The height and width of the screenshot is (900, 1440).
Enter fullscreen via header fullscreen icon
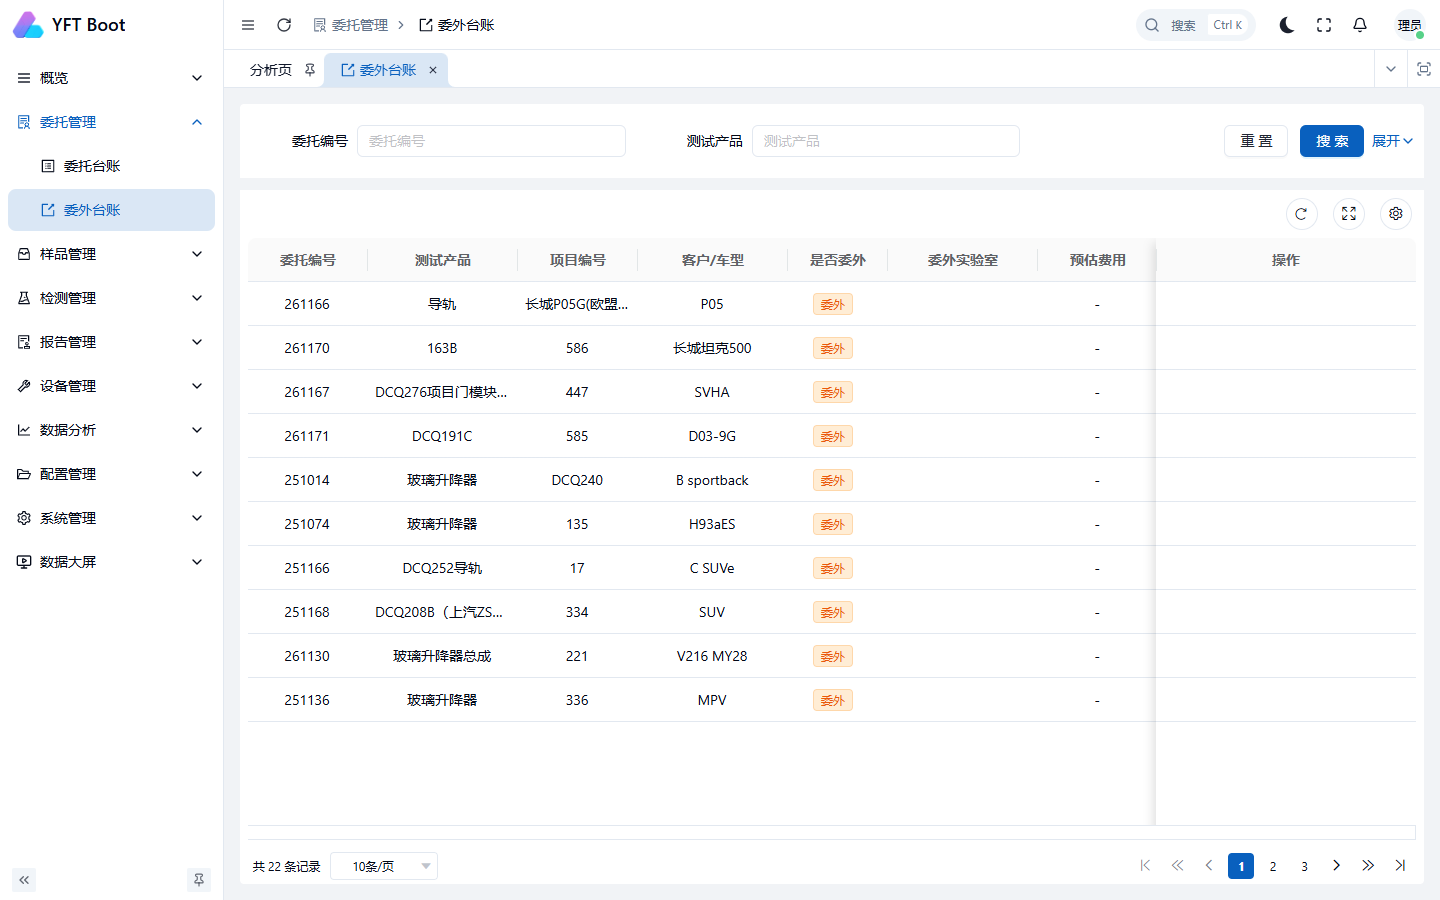1324,25
